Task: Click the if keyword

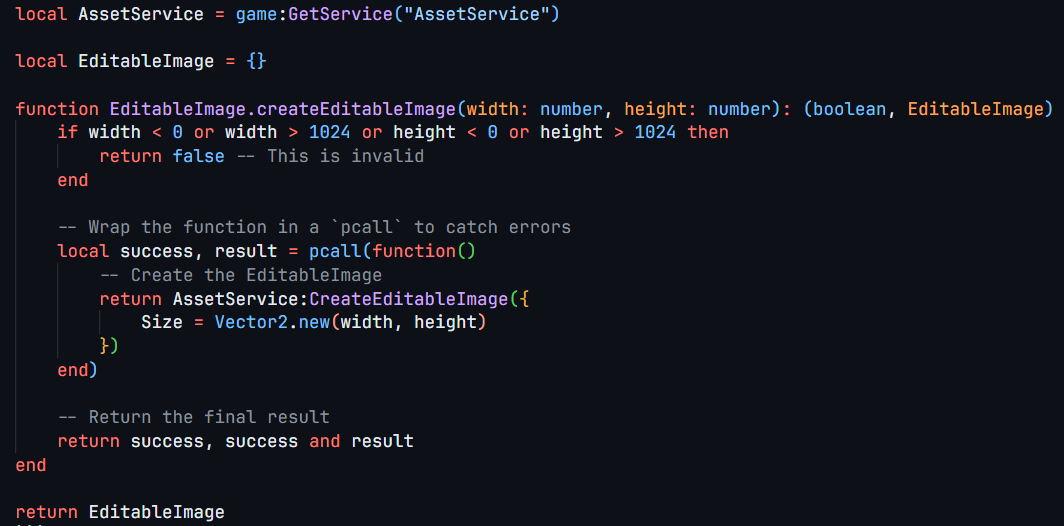Action: click(68, 132)
